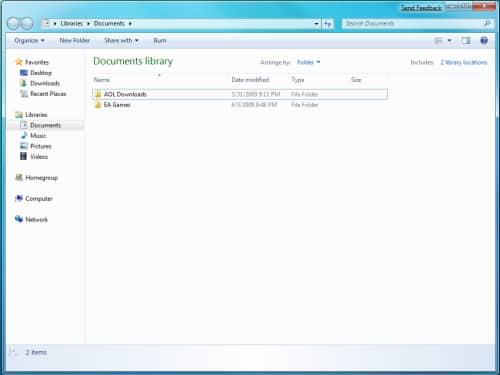Click the New Folder button

[75, 41]
